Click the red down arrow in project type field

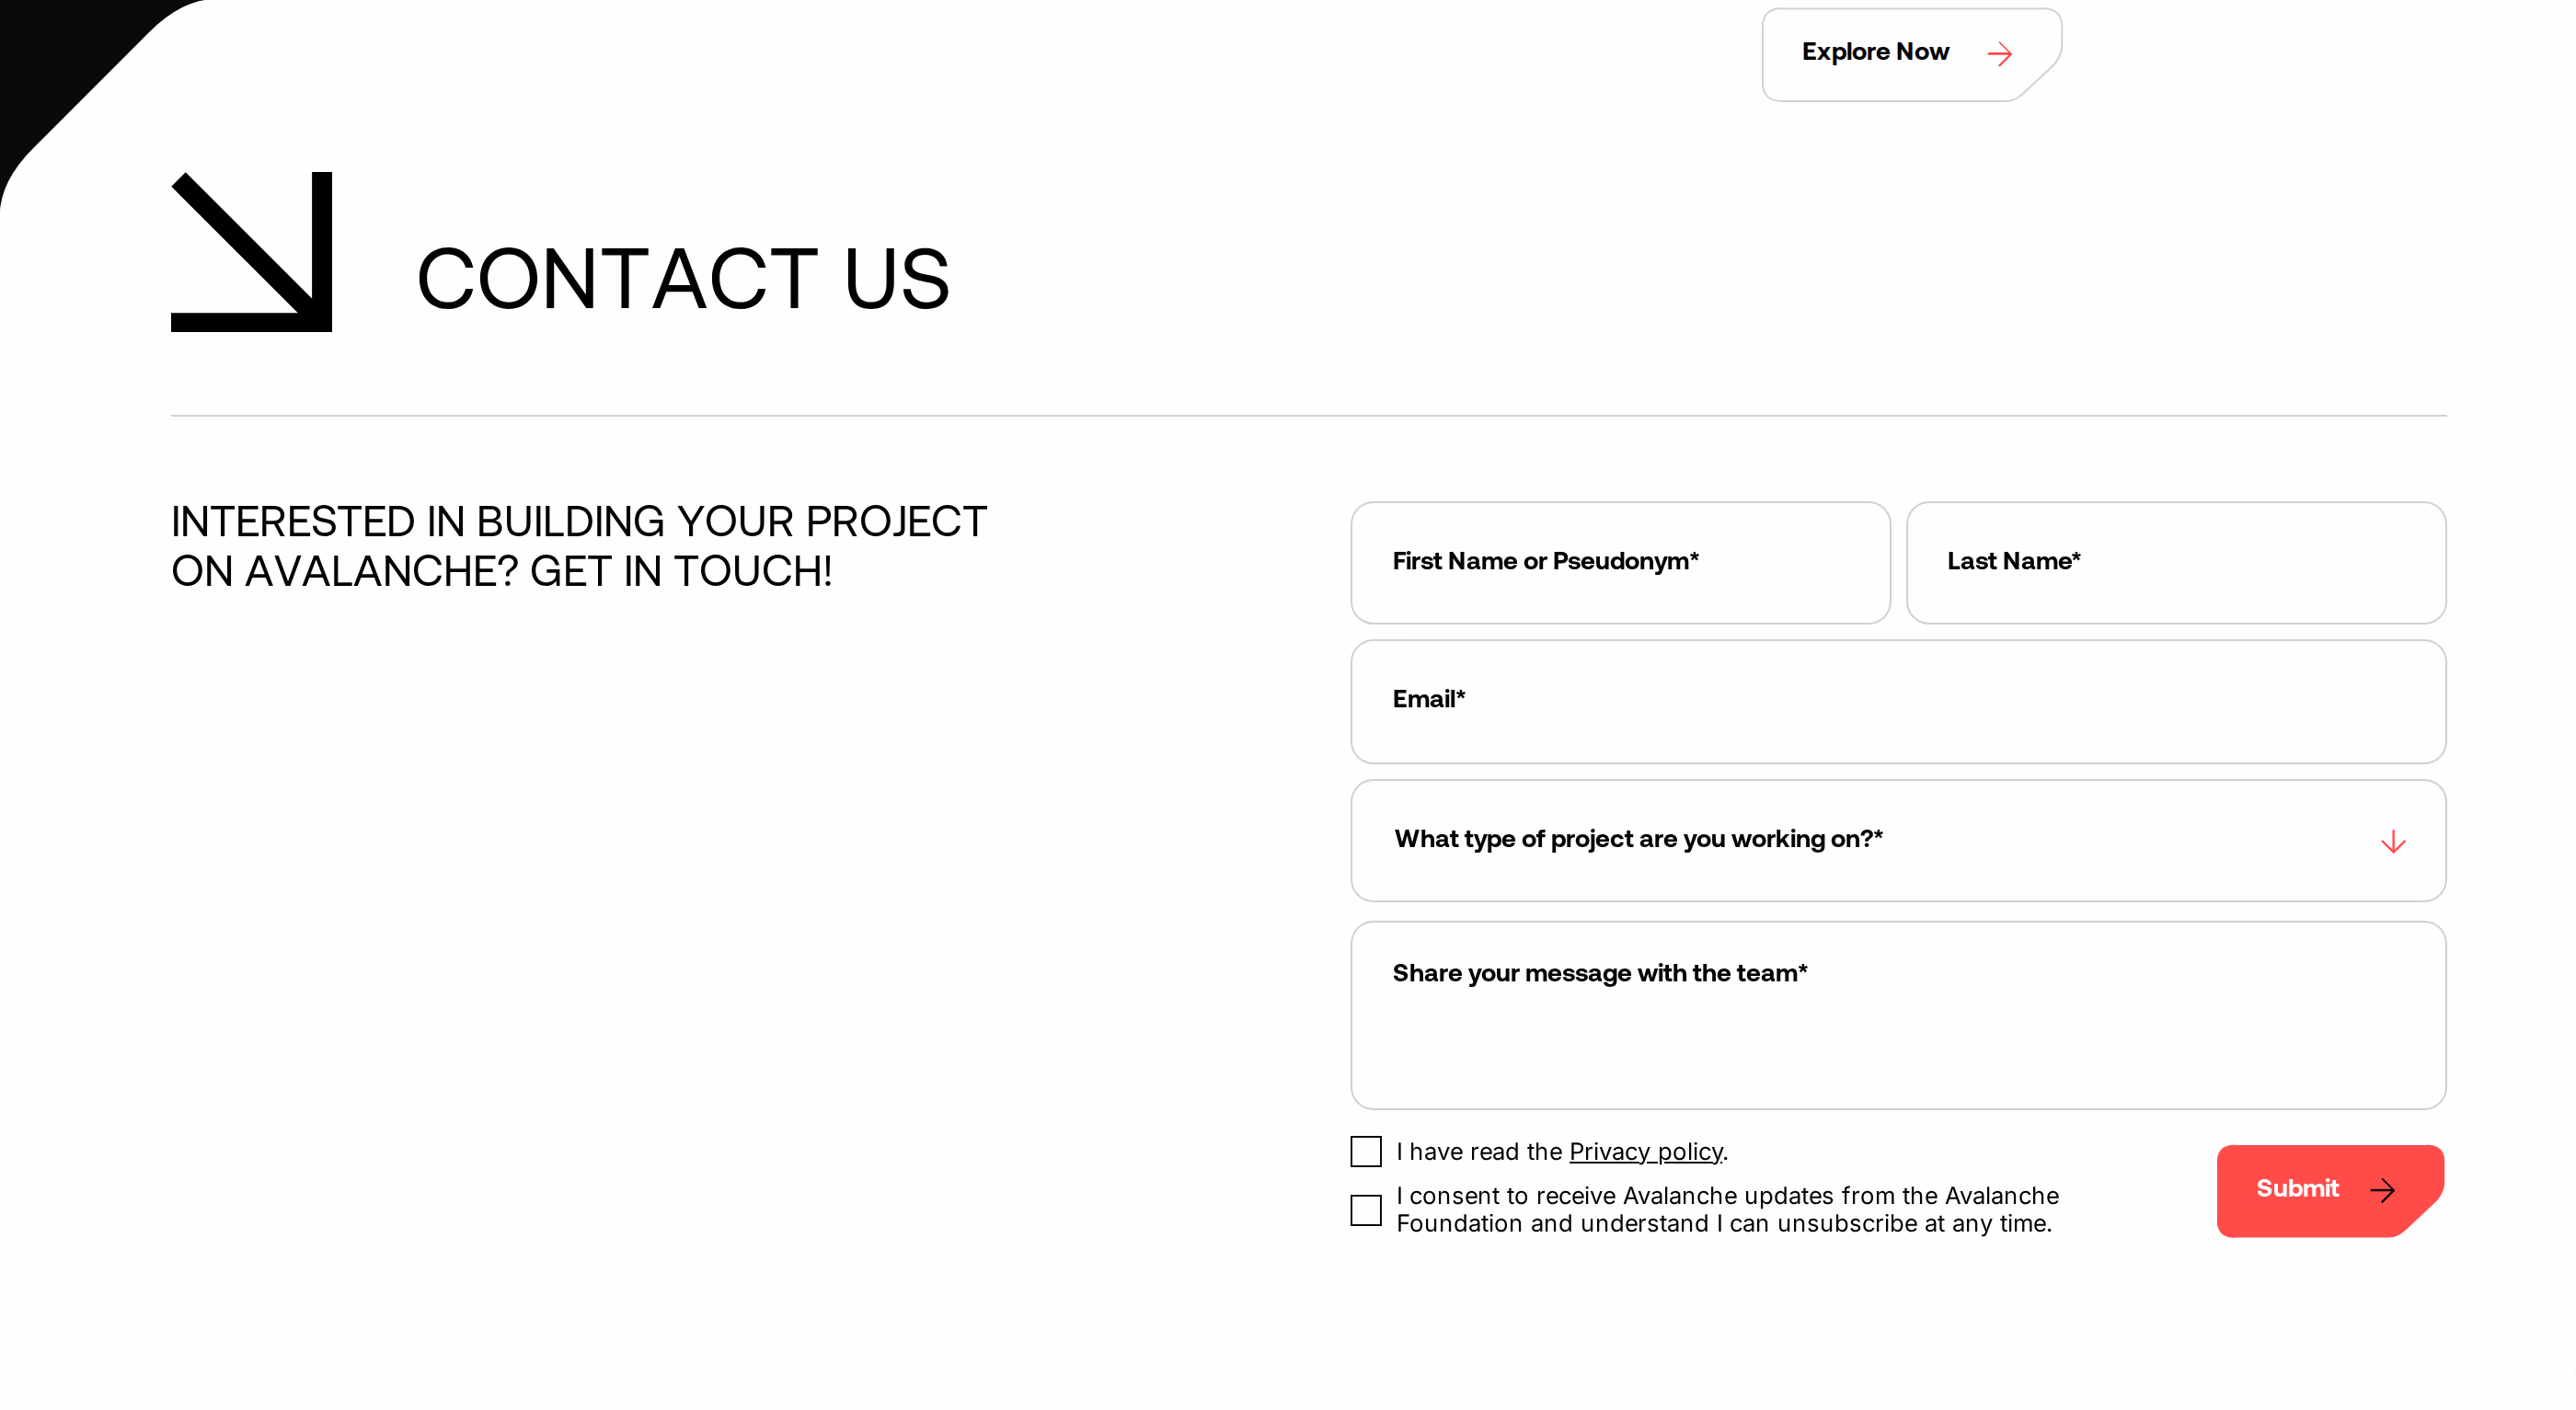(2393, 842)
